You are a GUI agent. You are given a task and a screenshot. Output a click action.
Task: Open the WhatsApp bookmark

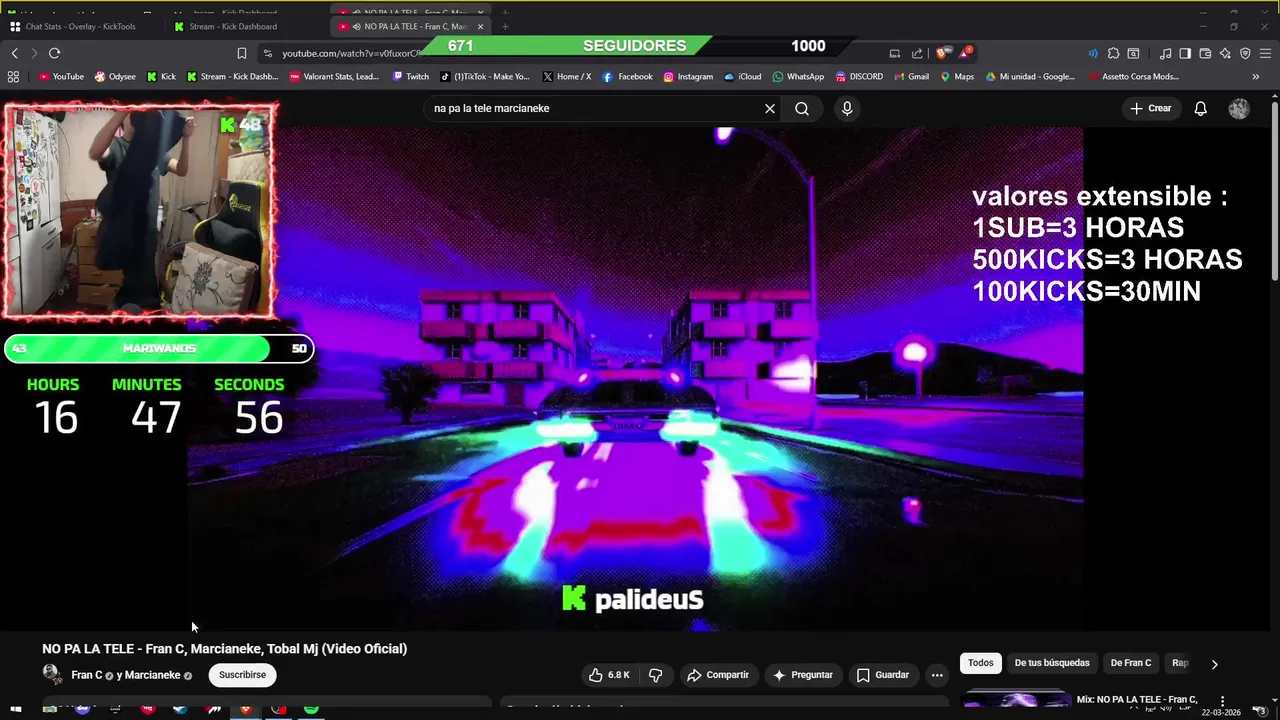tap(798, 76)
